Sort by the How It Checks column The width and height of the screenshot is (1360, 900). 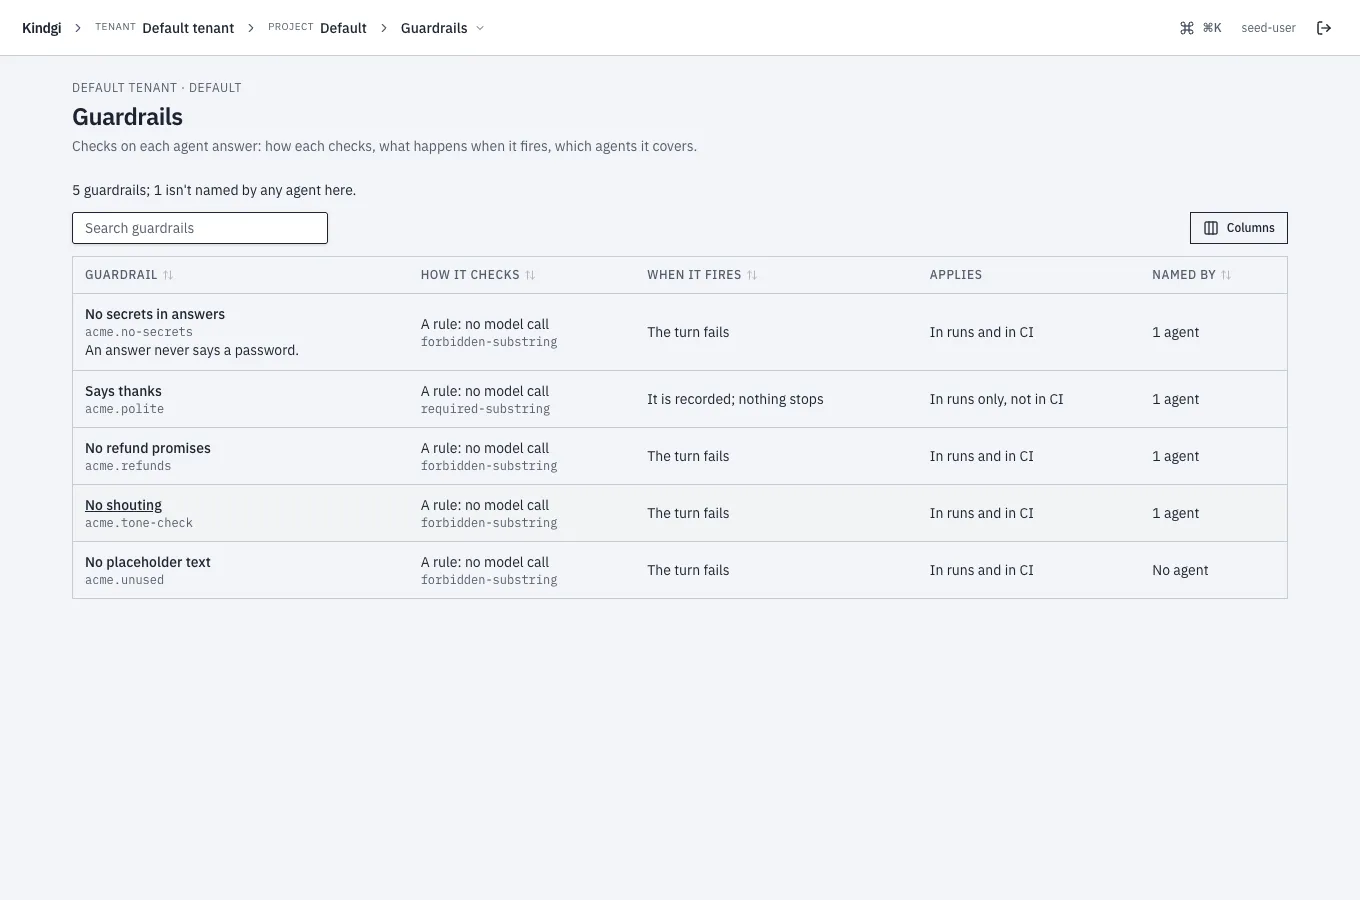point(478,275)
